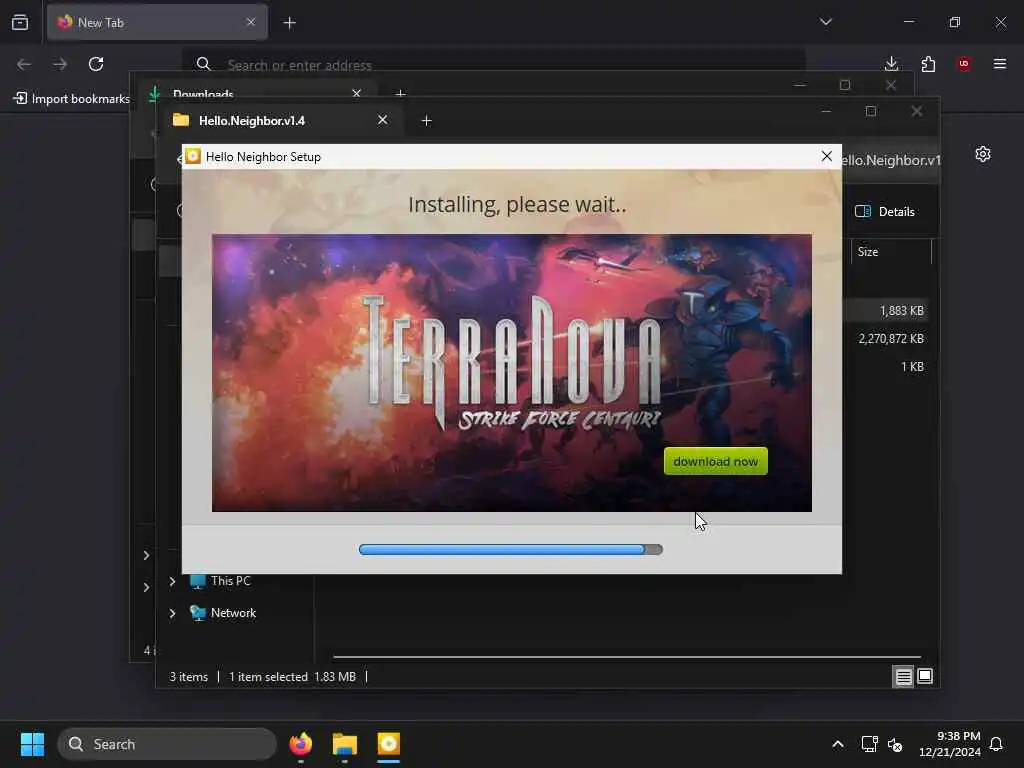Select the file sized 1,883 KB
Viewport: 1024px width, 768px height.
pos(887,311)
